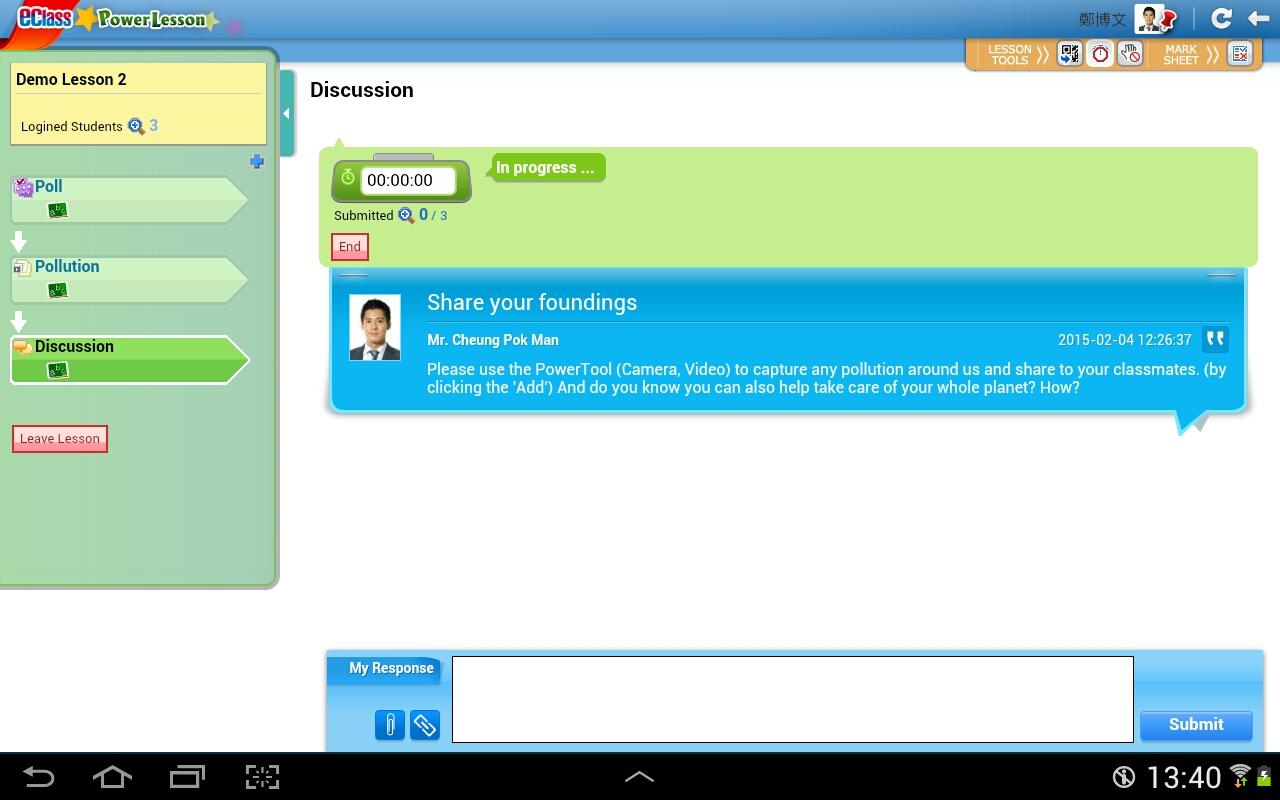Attach a file with the paperclip icon
The height and width of the screenshot is (800, 1280).
[390, 725]
